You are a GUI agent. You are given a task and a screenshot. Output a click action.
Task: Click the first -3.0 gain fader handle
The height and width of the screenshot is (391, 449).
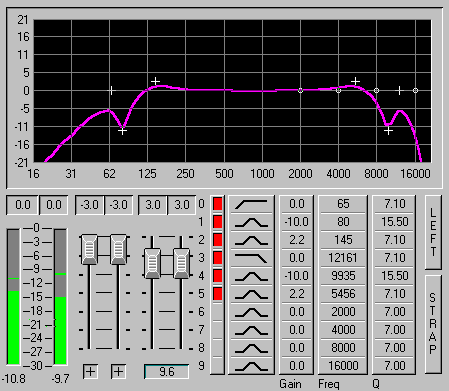[x=89, y=249]
